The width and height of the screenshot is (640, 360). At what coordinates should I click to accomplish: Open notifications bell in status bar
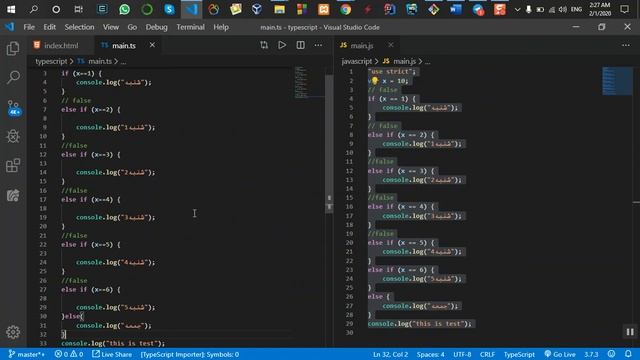pyautogui.click(x=628, y=354)
